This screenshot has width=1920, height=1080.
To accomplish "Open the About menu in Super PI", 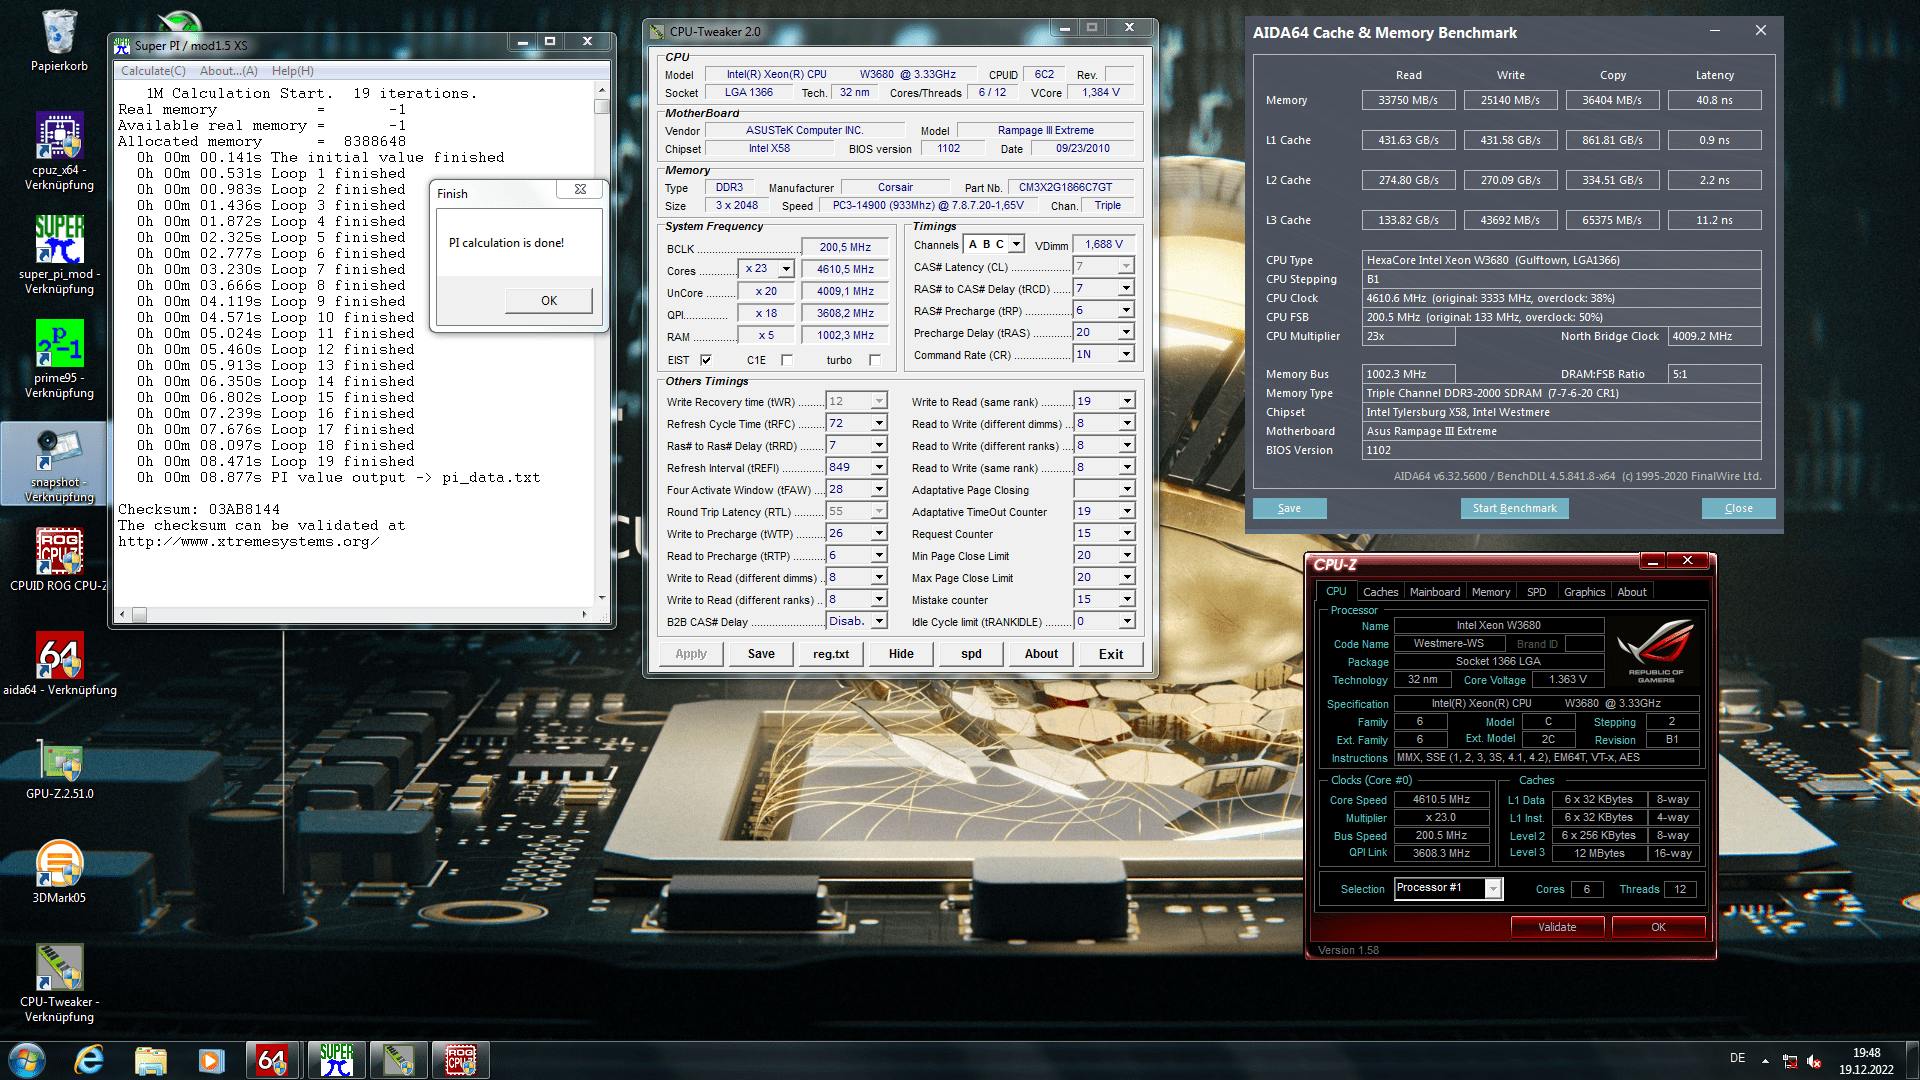I will pos(228,71).
